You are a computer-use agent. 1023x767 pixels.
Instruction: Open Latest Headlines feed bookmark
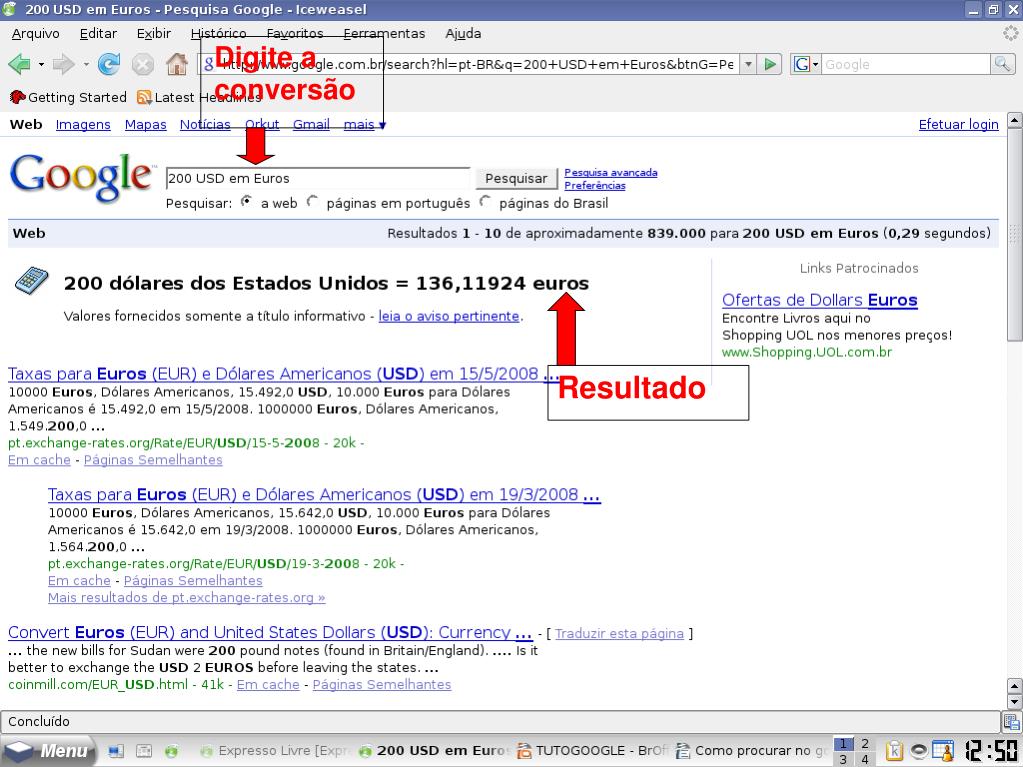[x=200, y=97]
